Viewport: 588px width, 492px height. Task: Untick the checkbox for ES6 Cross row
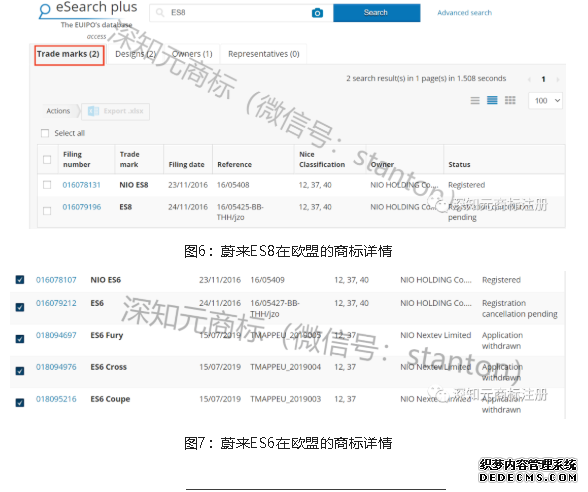(x=20, y=371)
